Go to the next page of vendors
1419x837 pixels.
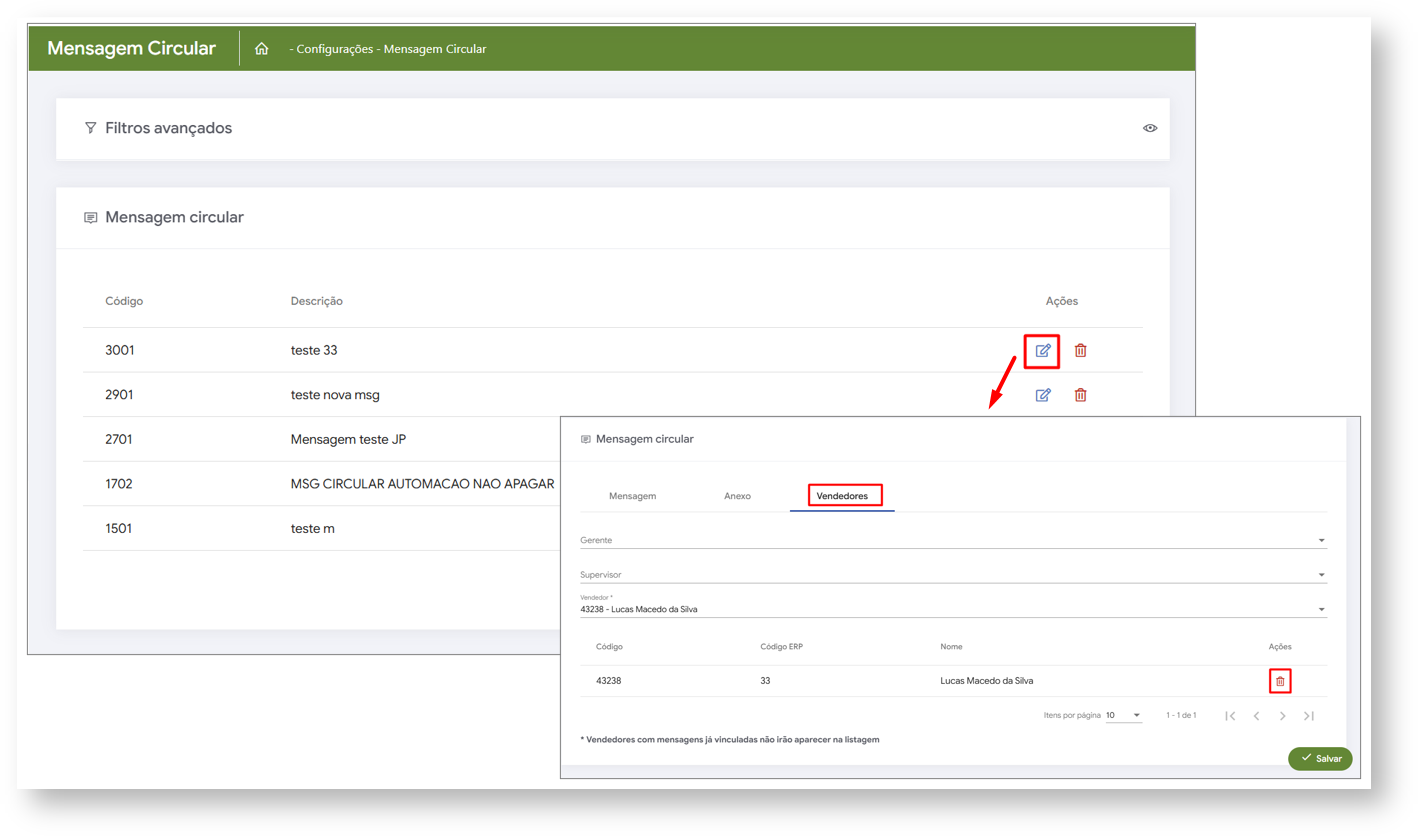coord(1282,716)
